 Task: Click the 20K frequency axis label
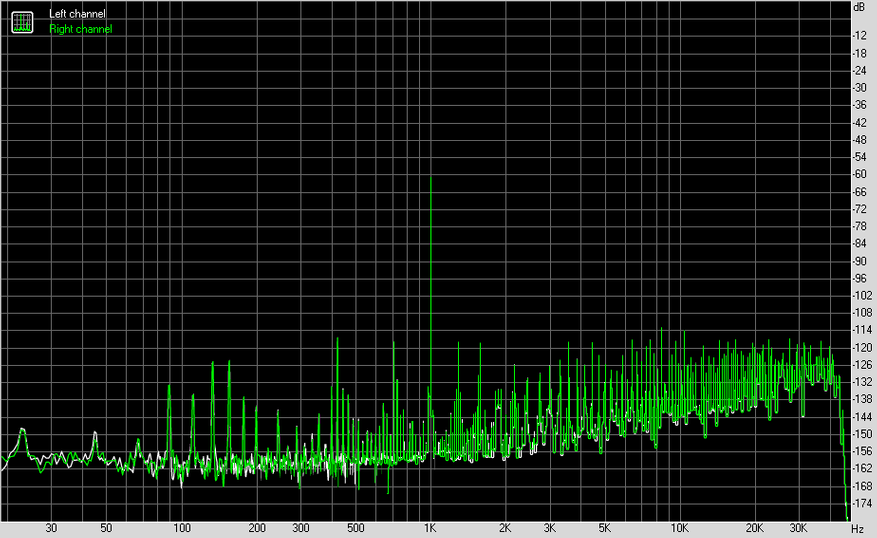point(755,528)
